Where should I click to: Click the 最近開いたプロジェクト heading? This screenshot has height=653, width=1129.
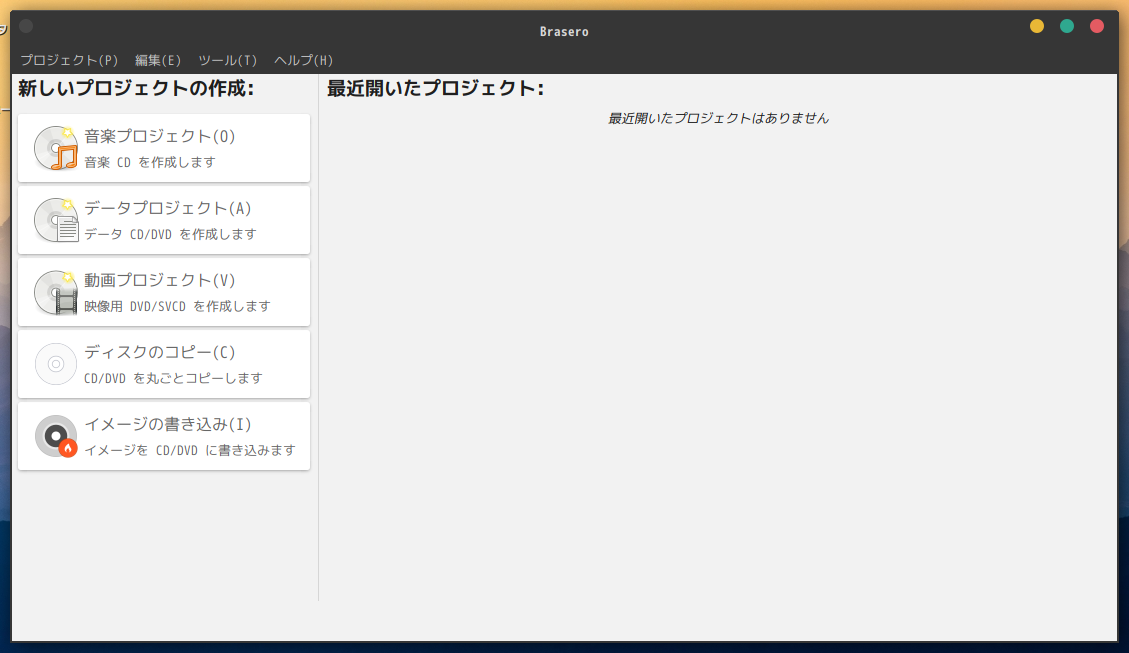436,89
